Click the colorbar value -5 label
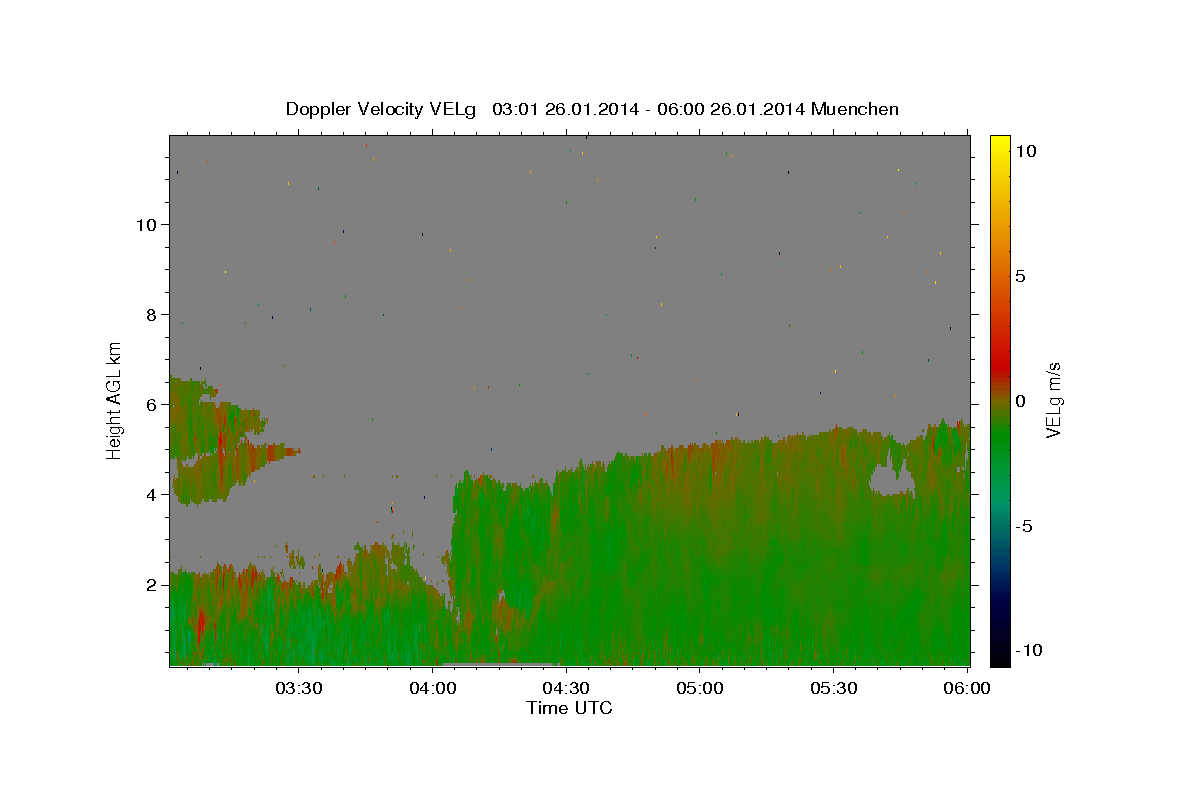 point(1025,526)
